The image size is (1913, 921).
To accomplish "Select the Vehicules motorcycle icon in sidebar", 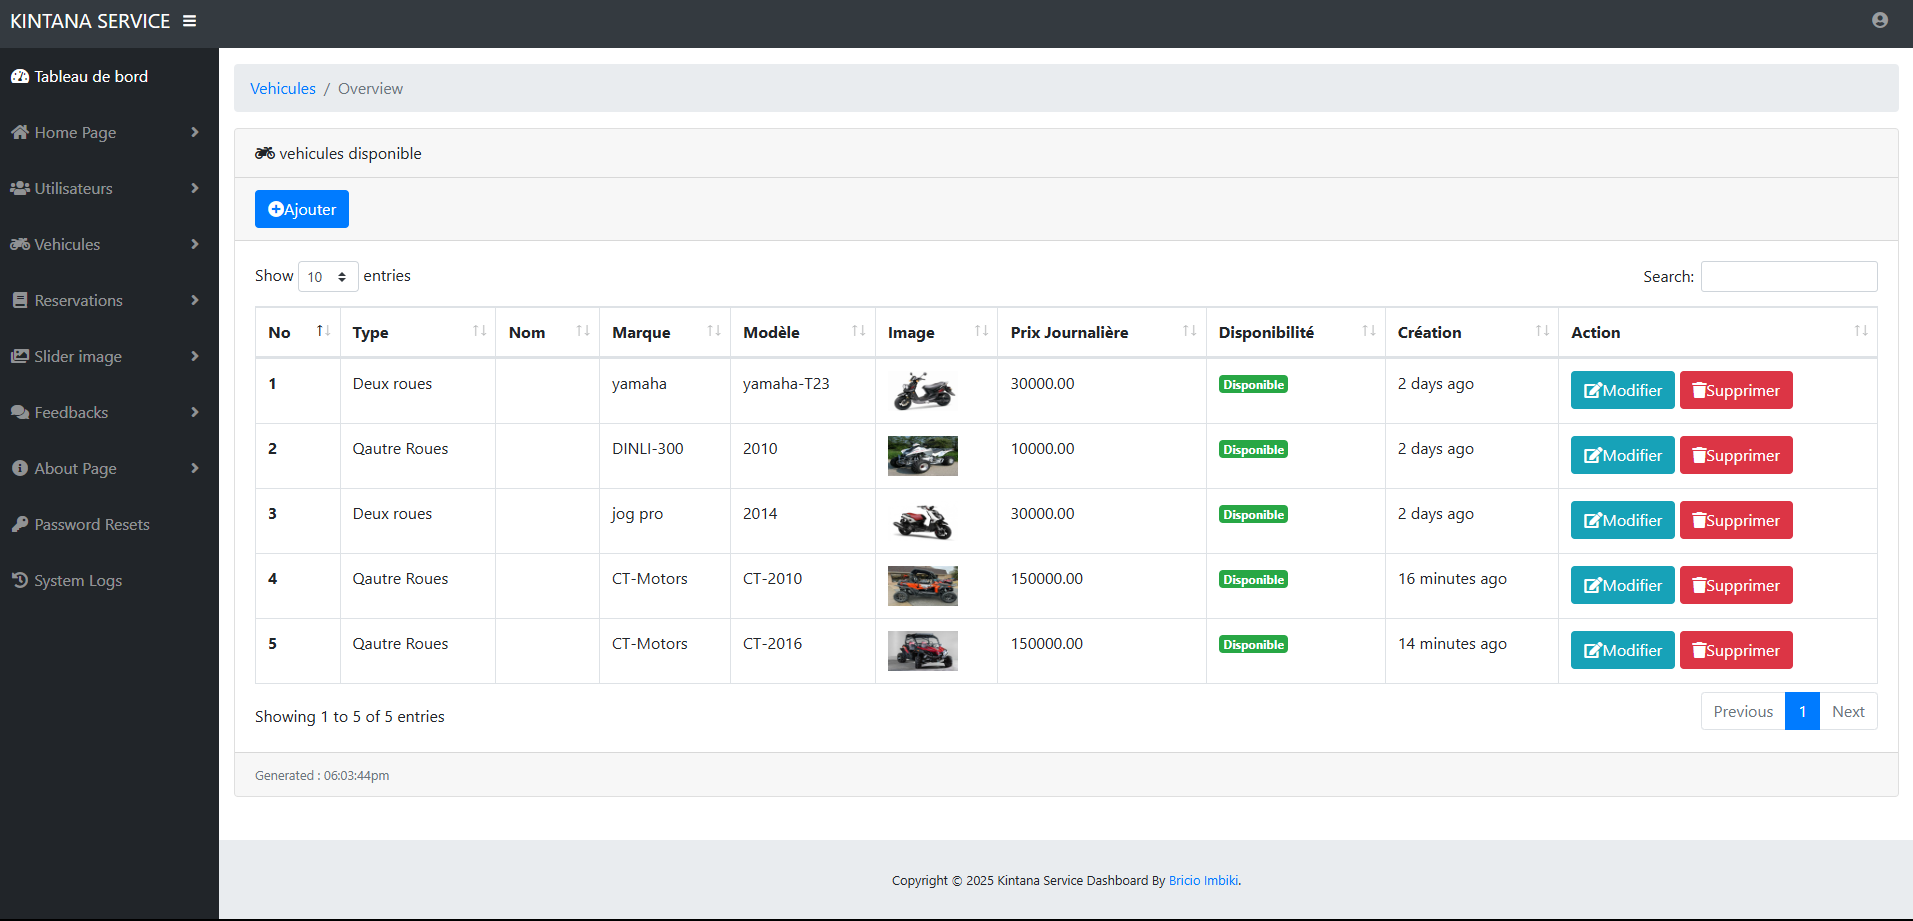I will point(18,244).
